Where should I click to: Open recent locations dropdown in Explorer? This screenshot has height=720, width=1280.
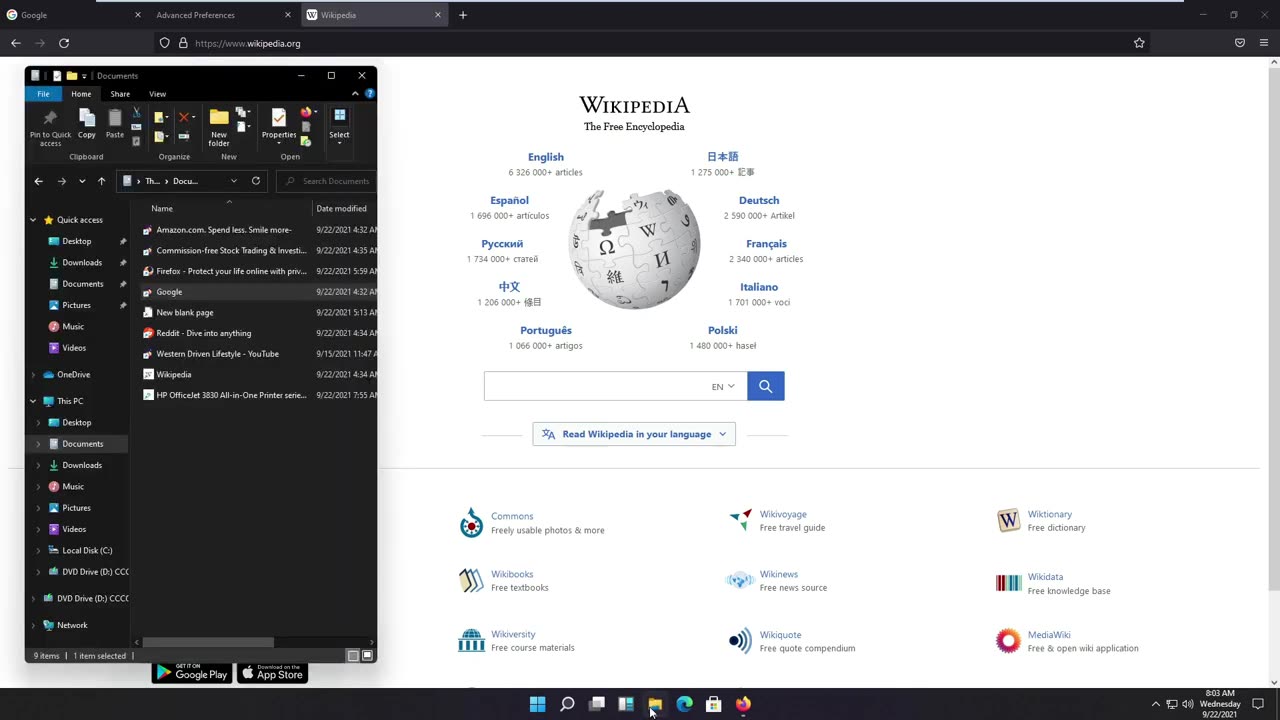[82, 181]
